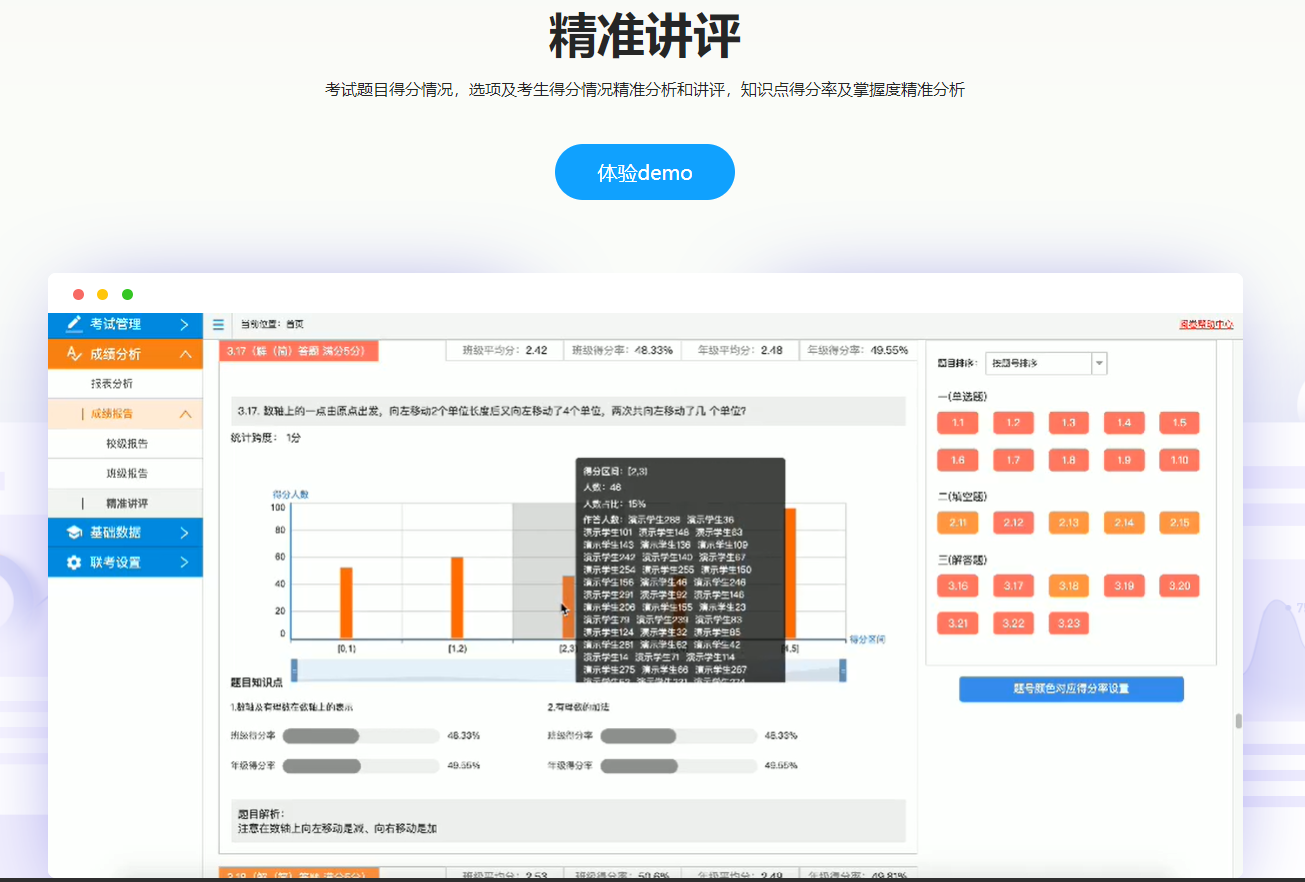Click the 年级平均分: 2.48 cell
1305x882 pixels.
coord(740,351)
